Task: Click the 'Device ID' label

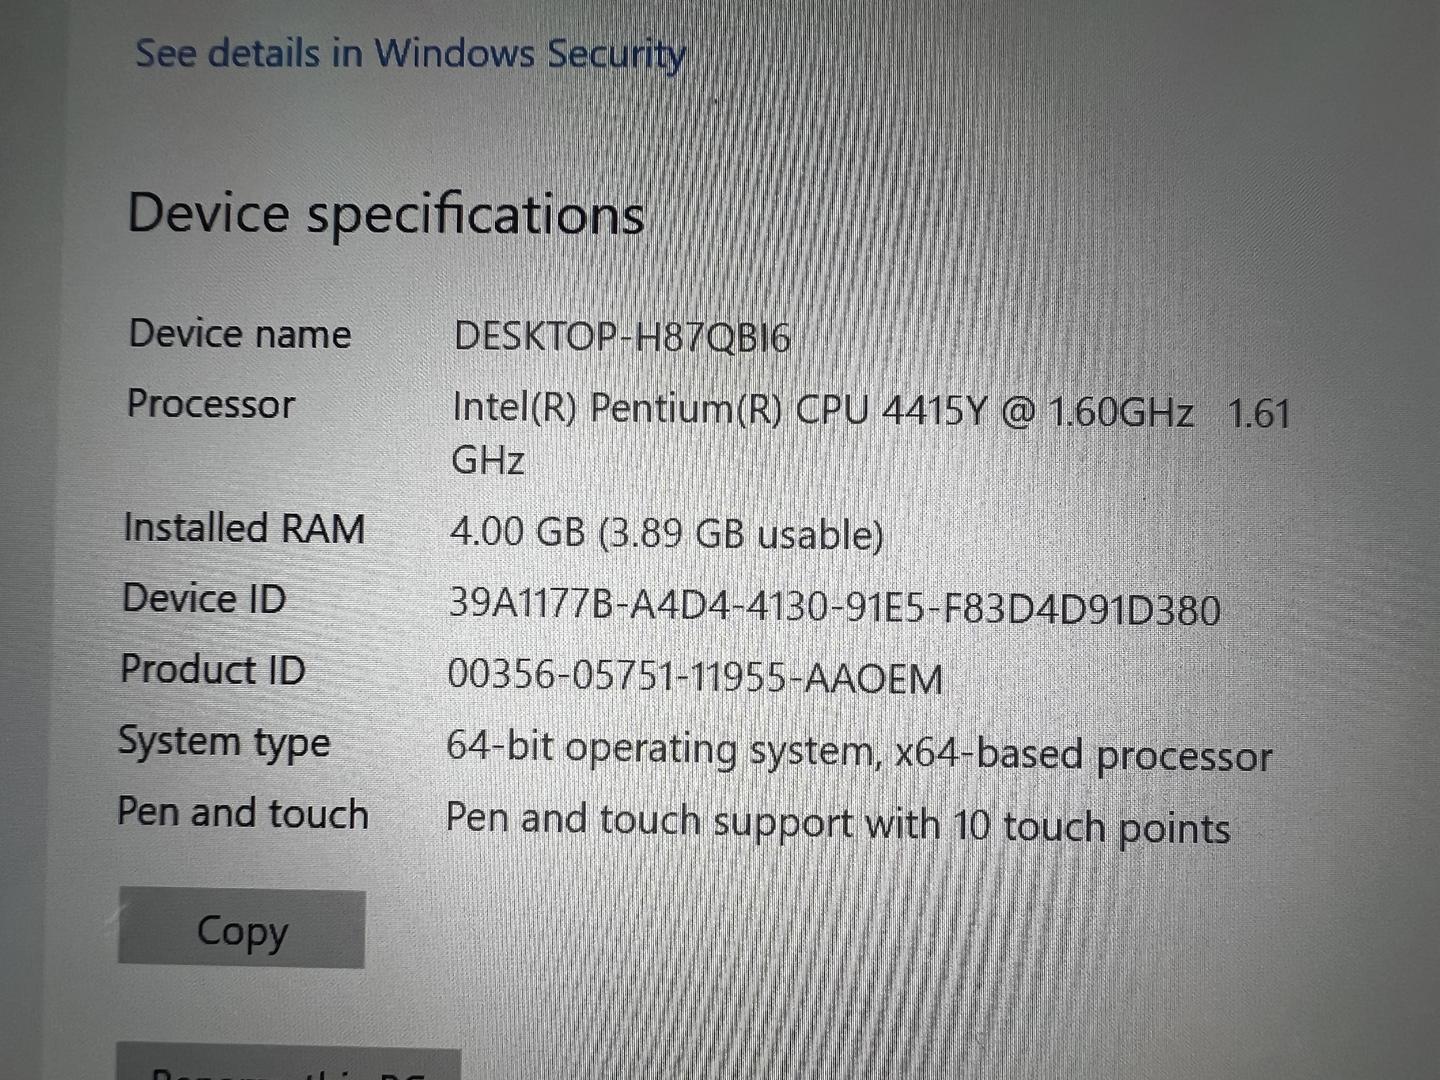Action: coord(205,598)
